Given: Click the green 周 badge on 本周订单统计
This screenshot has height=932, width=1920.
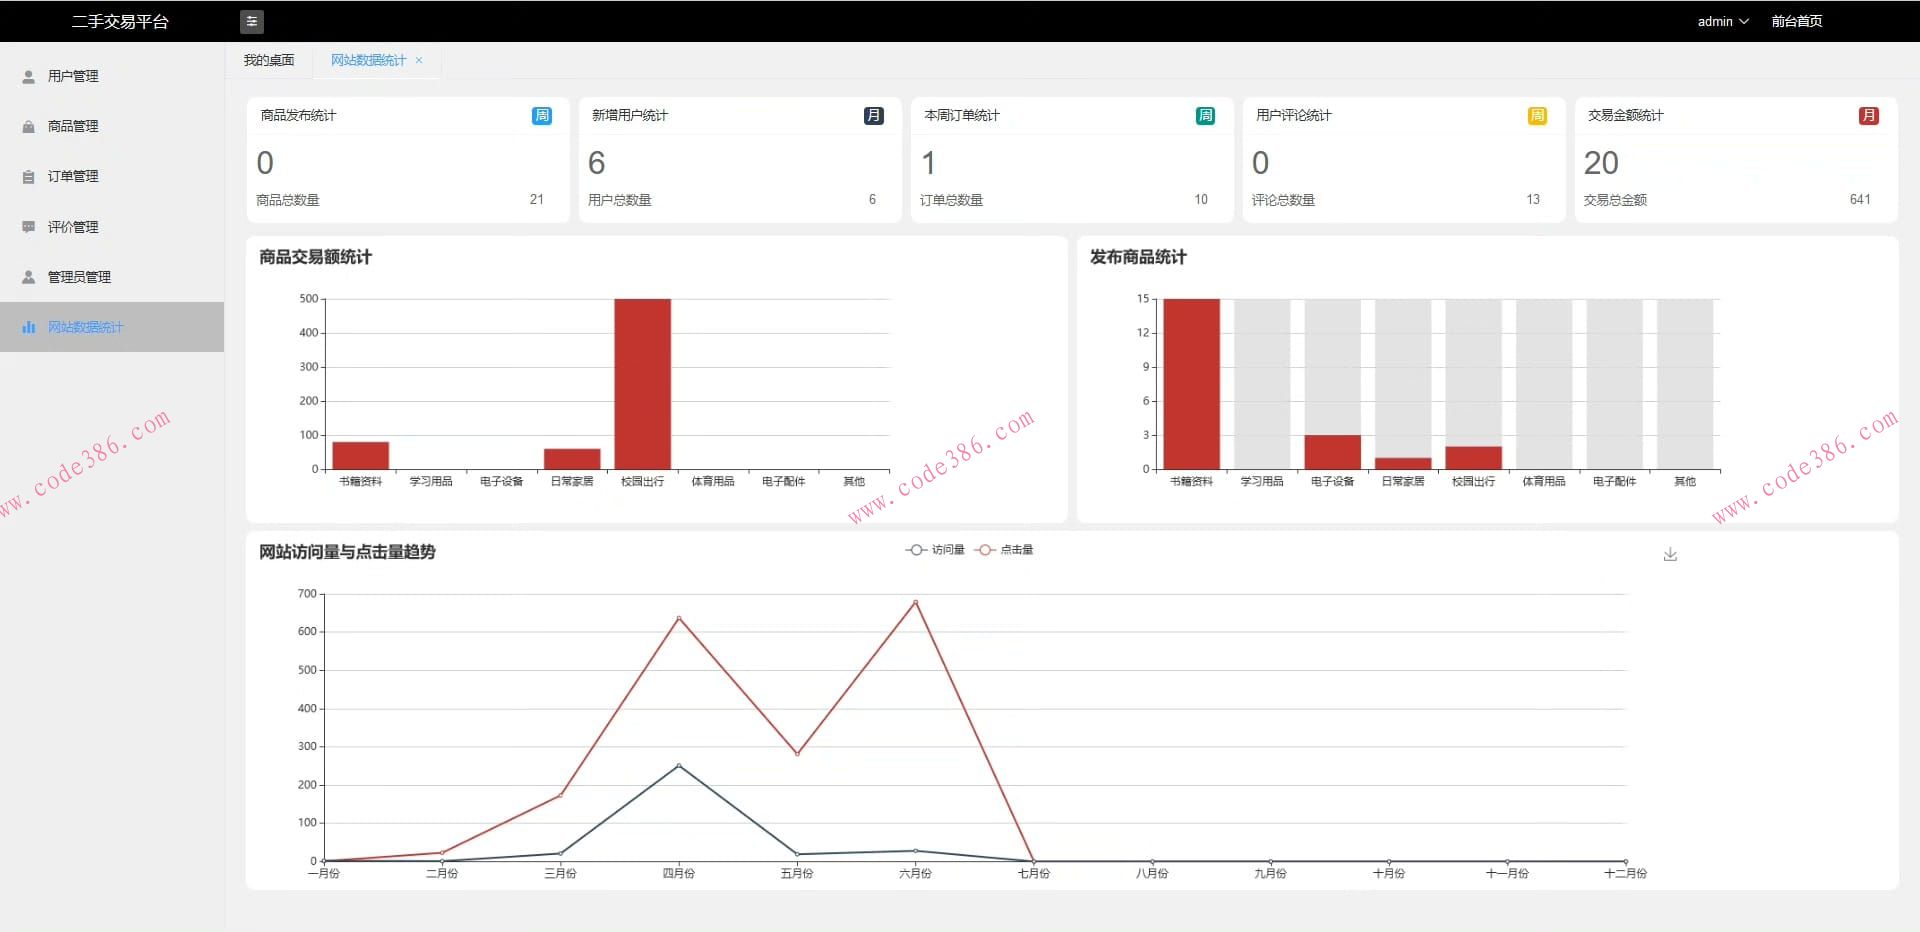Looking at the screenshot, I should [x=1205, y=116].
